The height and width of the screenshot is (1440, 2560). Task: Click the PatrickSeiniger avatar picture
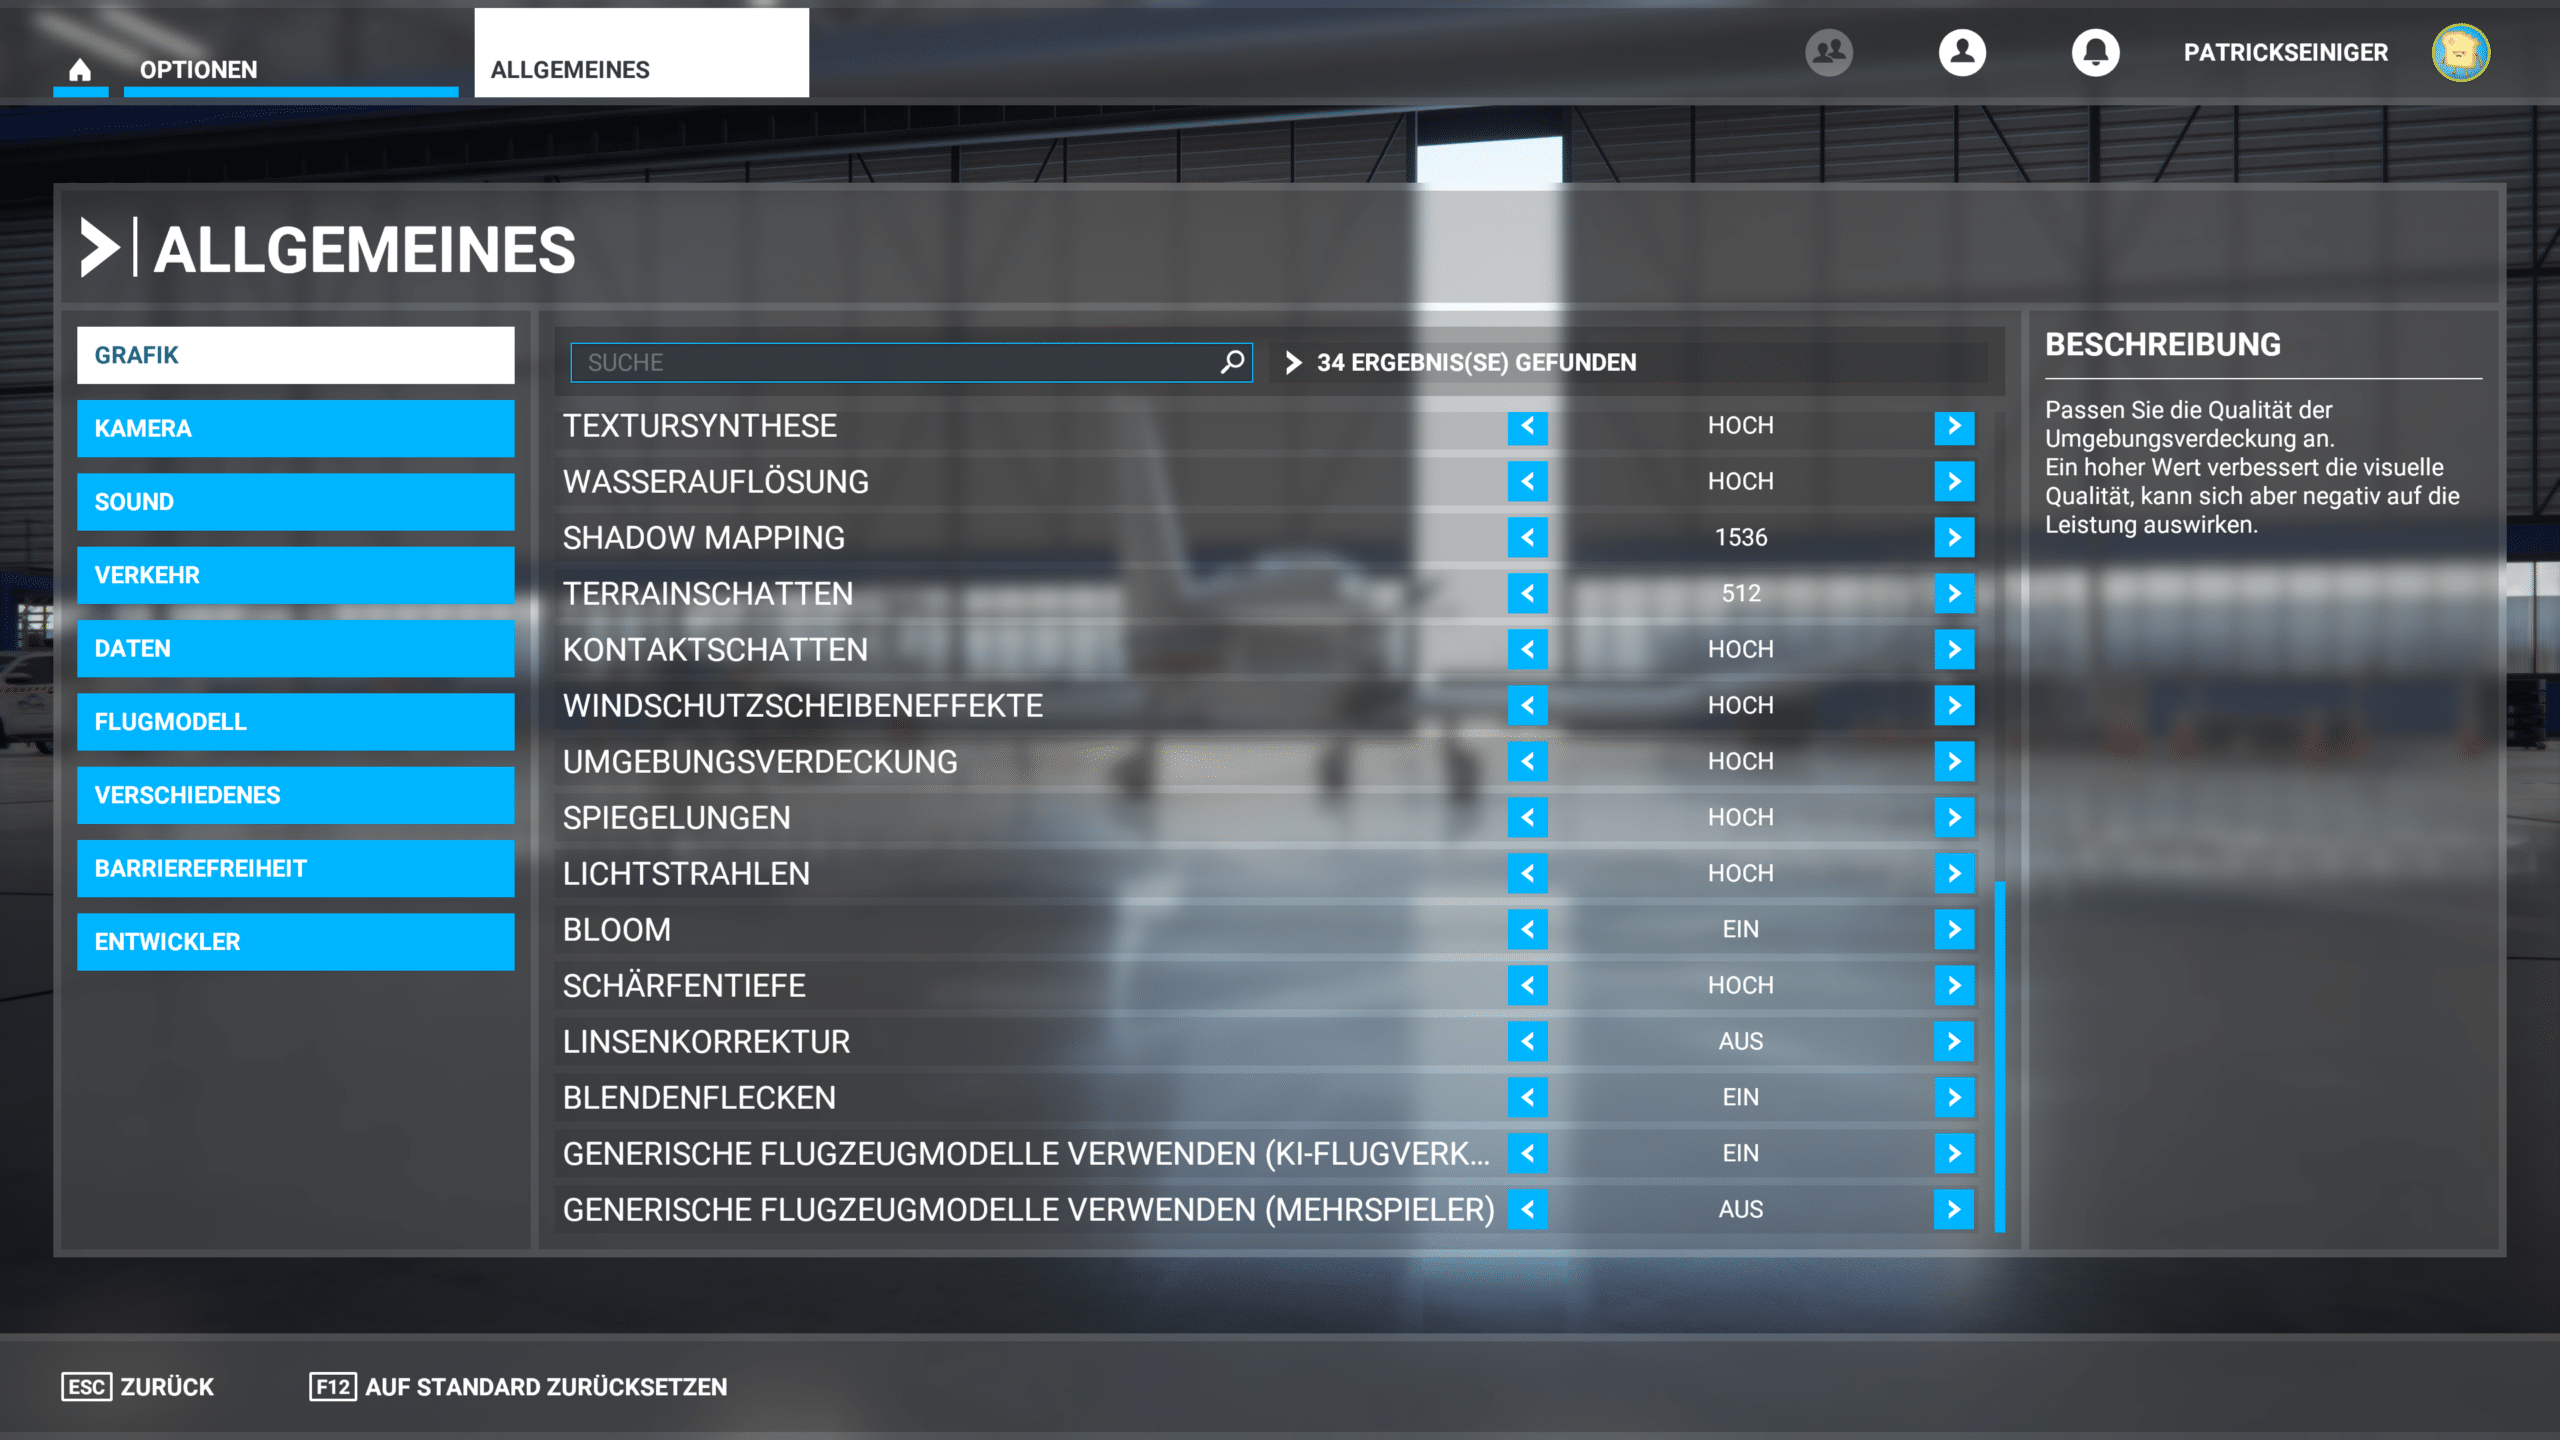(x=2460, y=52)
